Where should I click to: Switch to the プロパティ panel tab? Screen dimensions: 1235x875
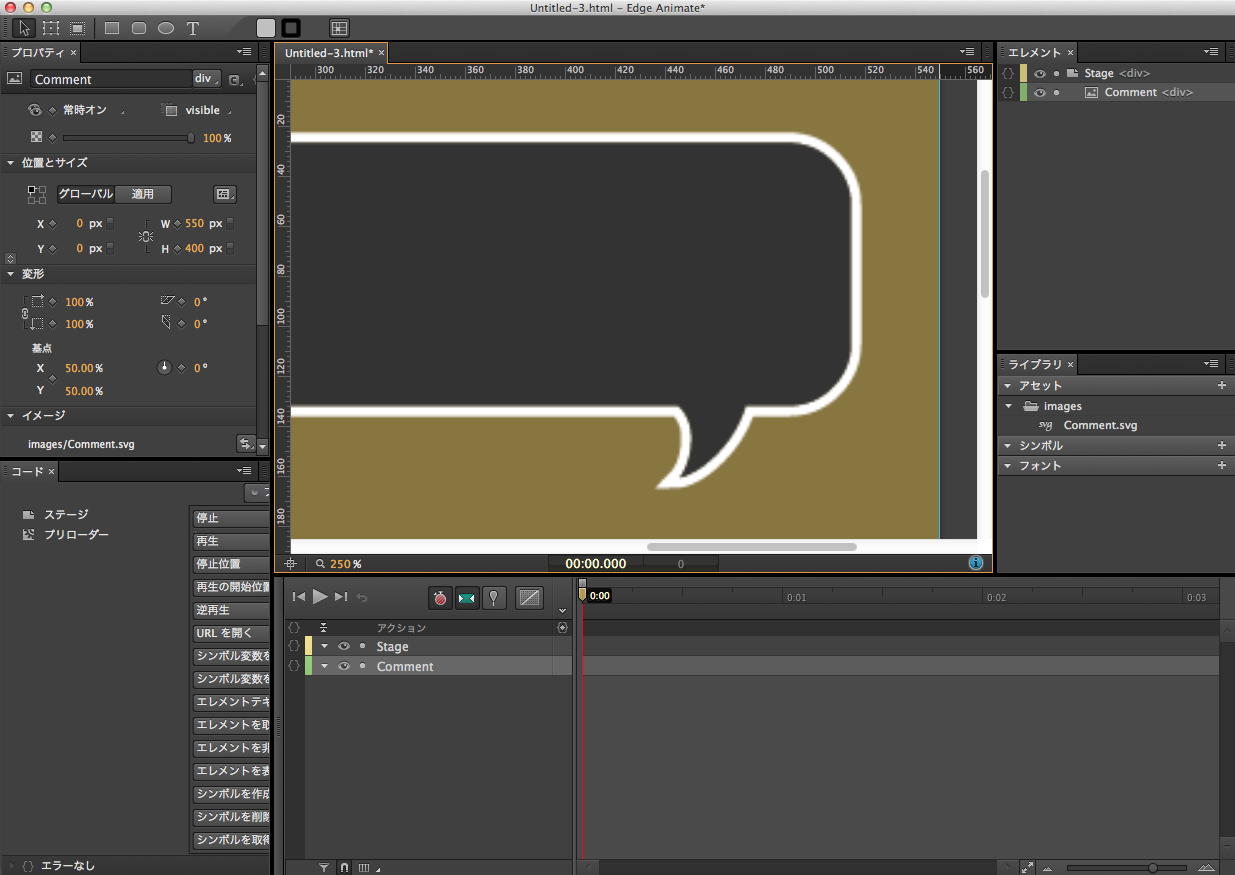click(38, 52)
